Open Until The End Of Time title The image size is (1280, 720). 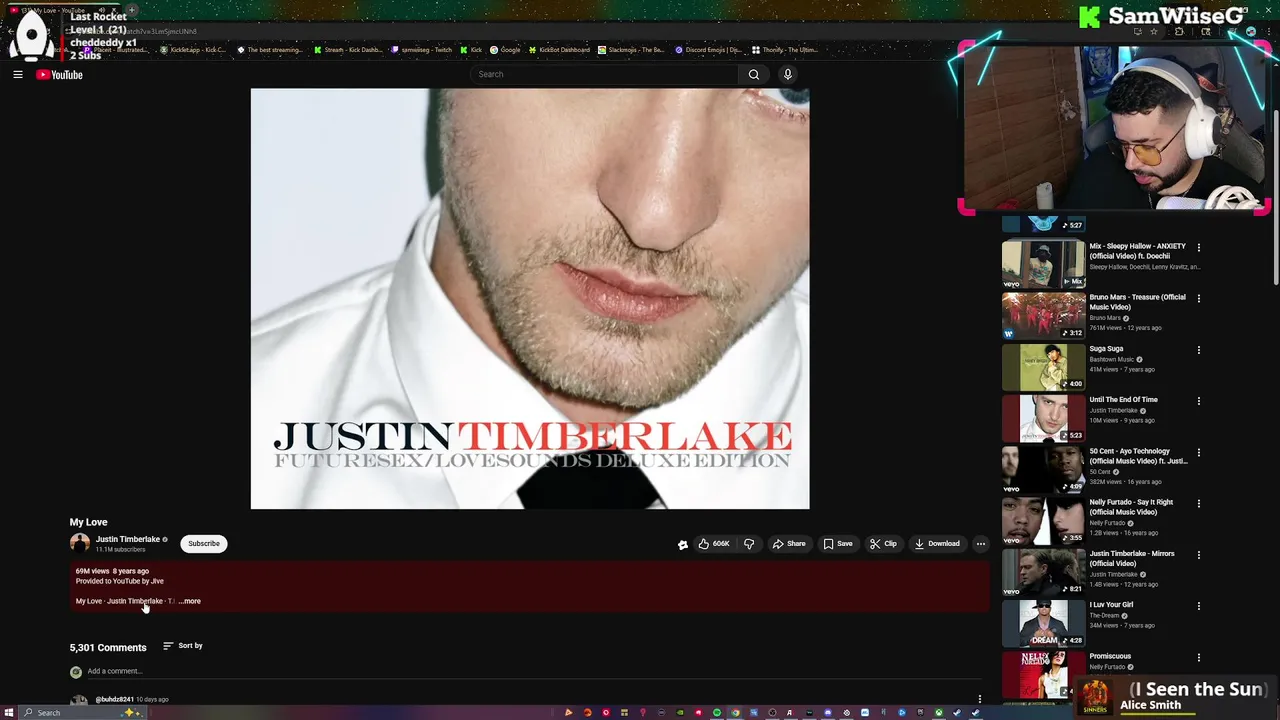click(1123, 400)
